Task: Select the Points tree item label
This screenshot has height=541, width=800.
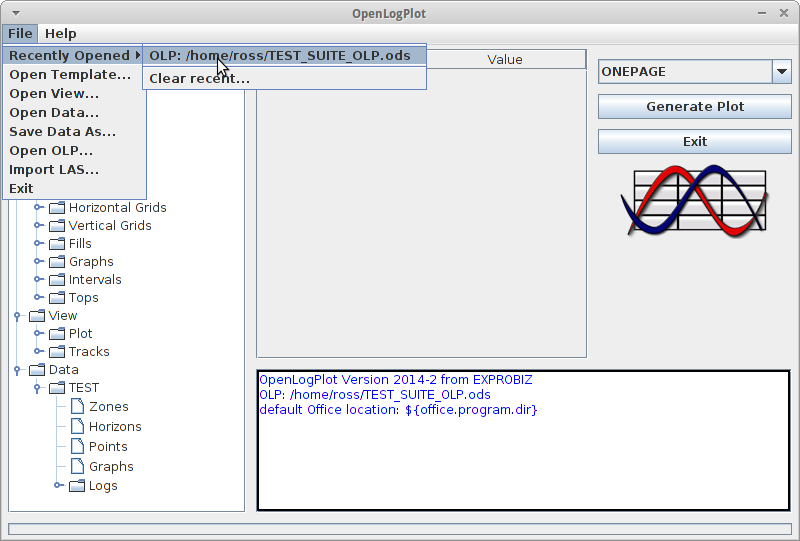Action: tap(108, 447)
